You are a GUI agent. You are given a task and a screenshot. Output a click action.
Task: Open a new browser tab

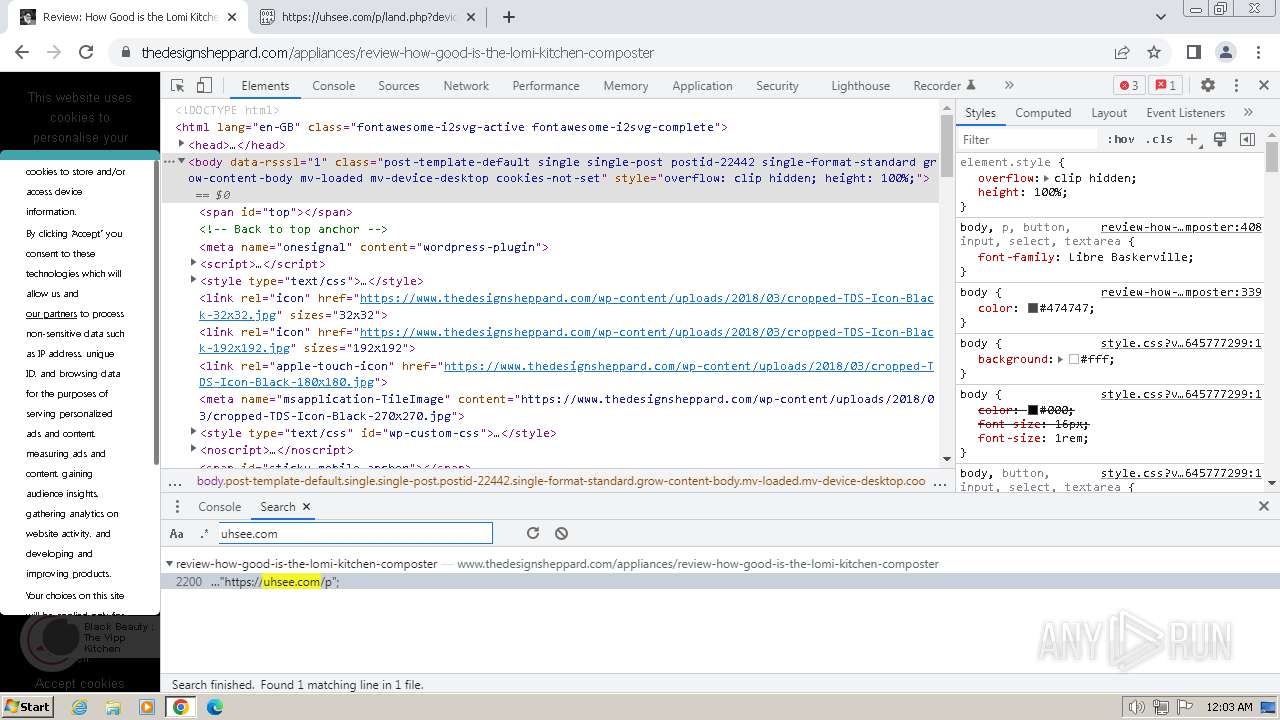[509, 17]
